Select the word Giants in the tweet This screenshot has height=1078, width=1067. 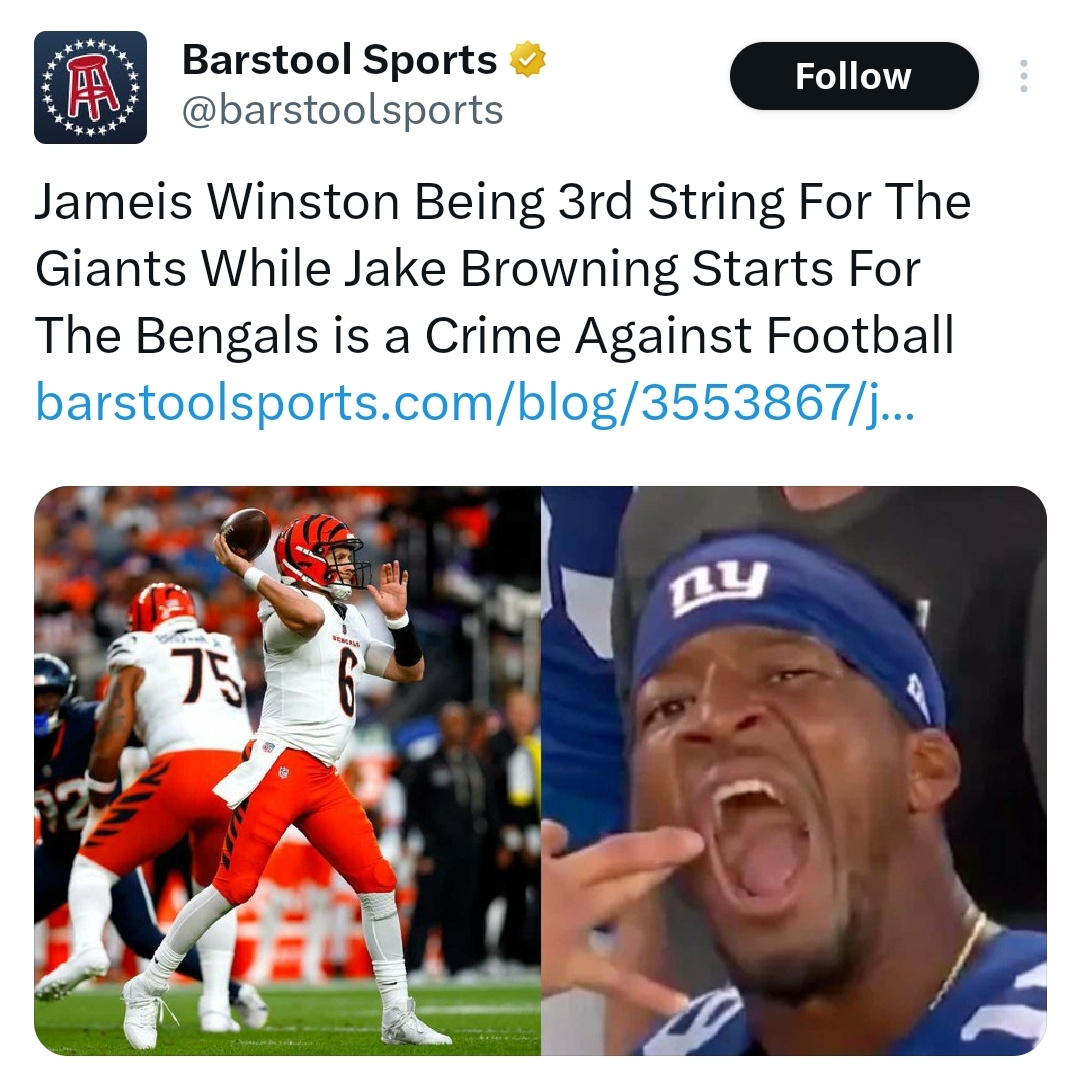coord(111,268)
